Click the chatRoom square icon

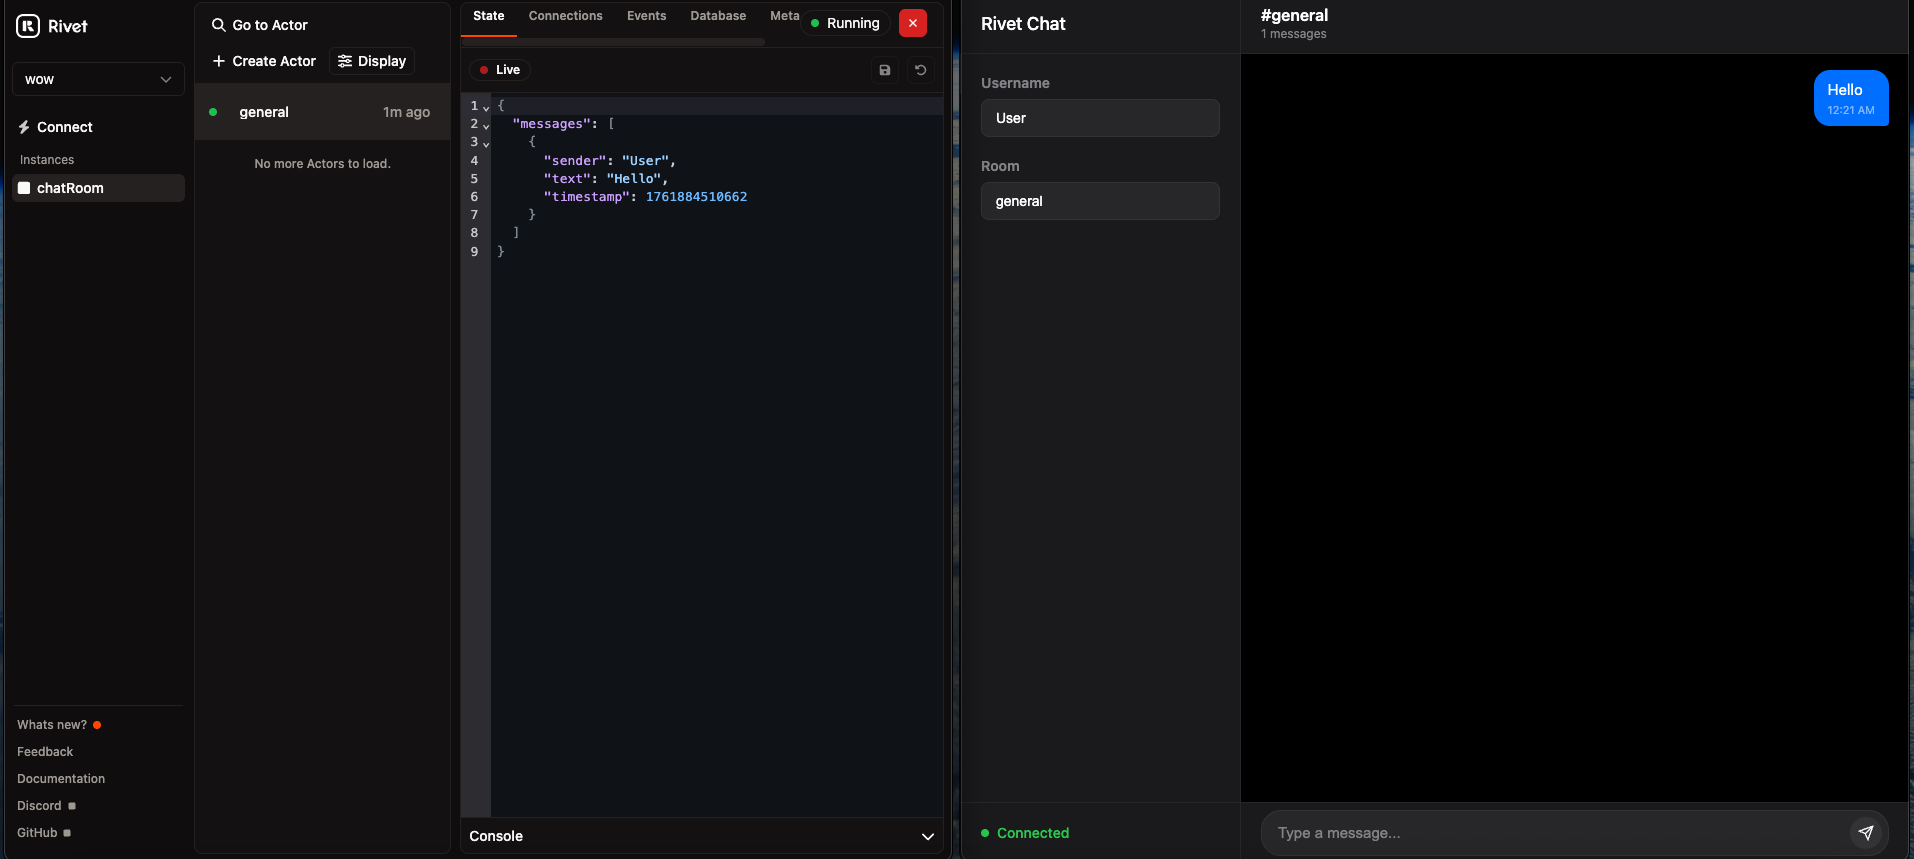point(24,188)
